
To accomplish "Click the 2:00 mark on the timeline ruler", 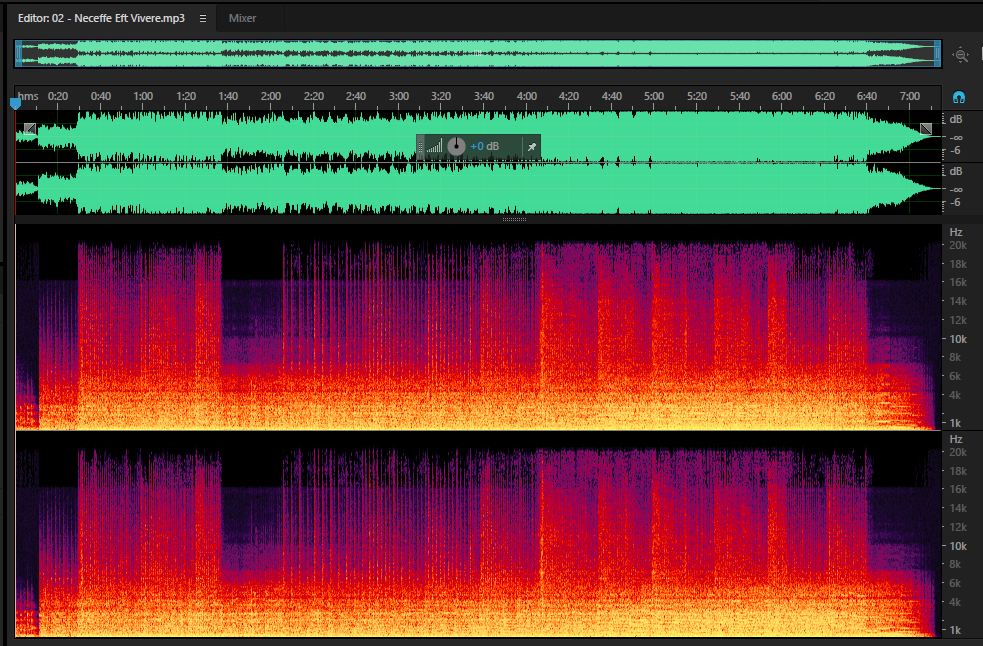I will point(271,96).
